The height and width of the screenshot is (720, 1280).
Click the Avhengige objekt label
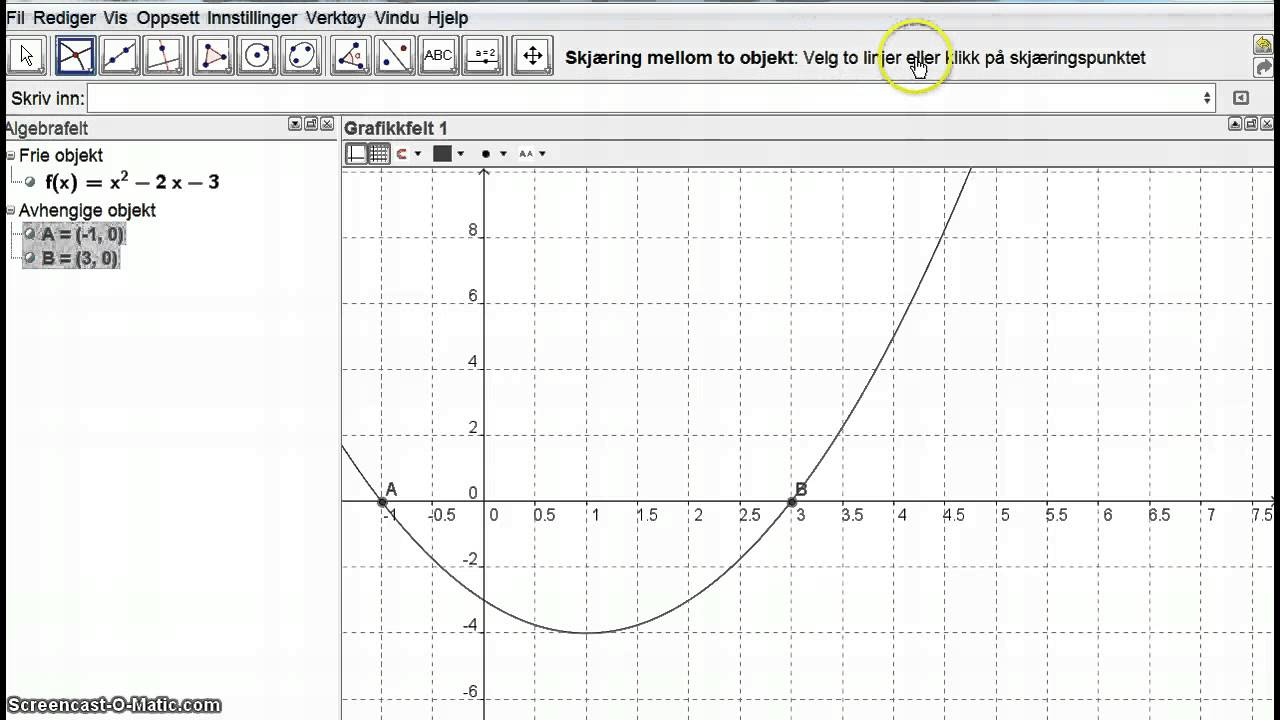pos(88,211)
